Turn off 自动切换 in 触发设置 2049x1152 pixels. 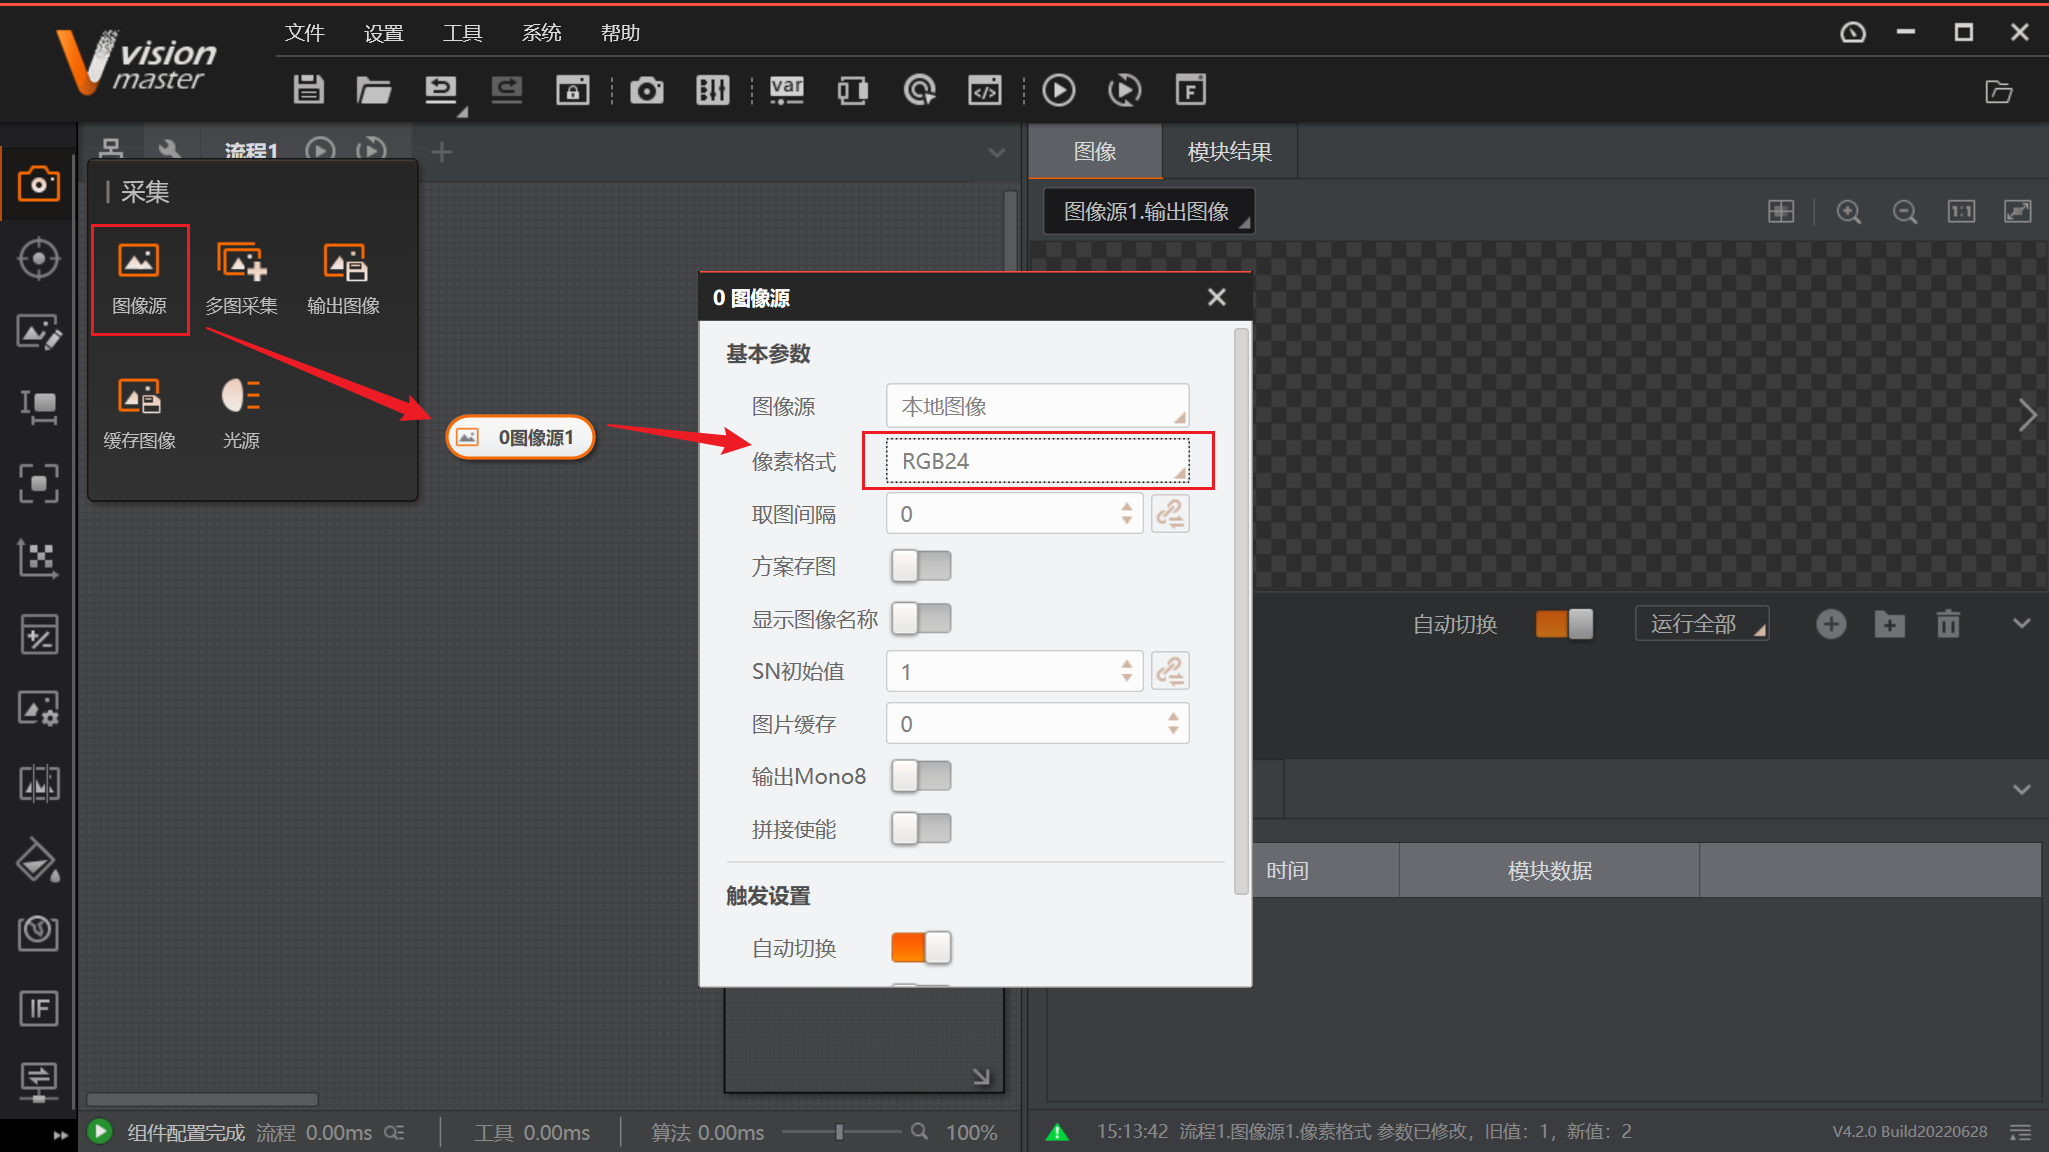click(921, 947)
